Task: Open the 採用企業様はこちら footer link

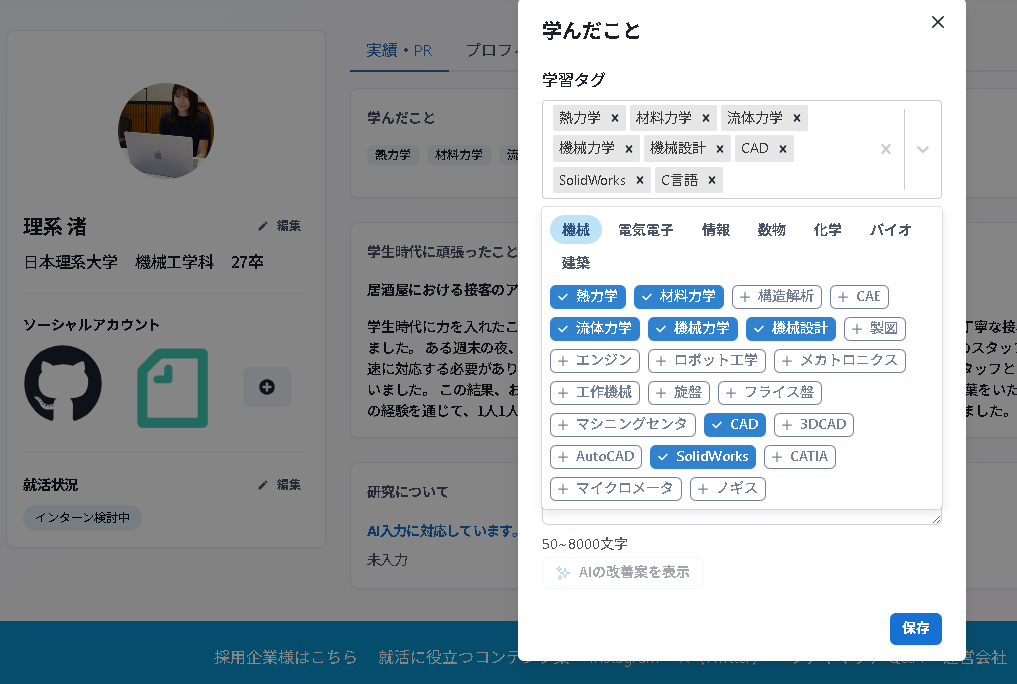Action: point(285,657)
